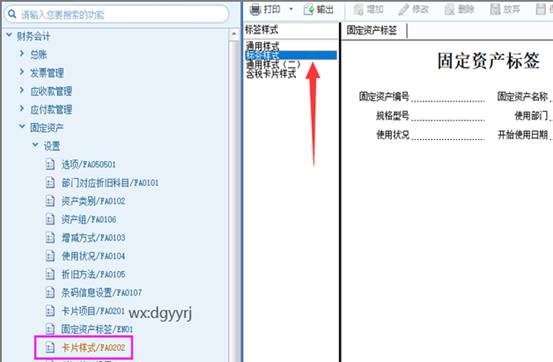The image size is (553, 362).
Task: Expand the 总账 node
Action: point(22,53)
